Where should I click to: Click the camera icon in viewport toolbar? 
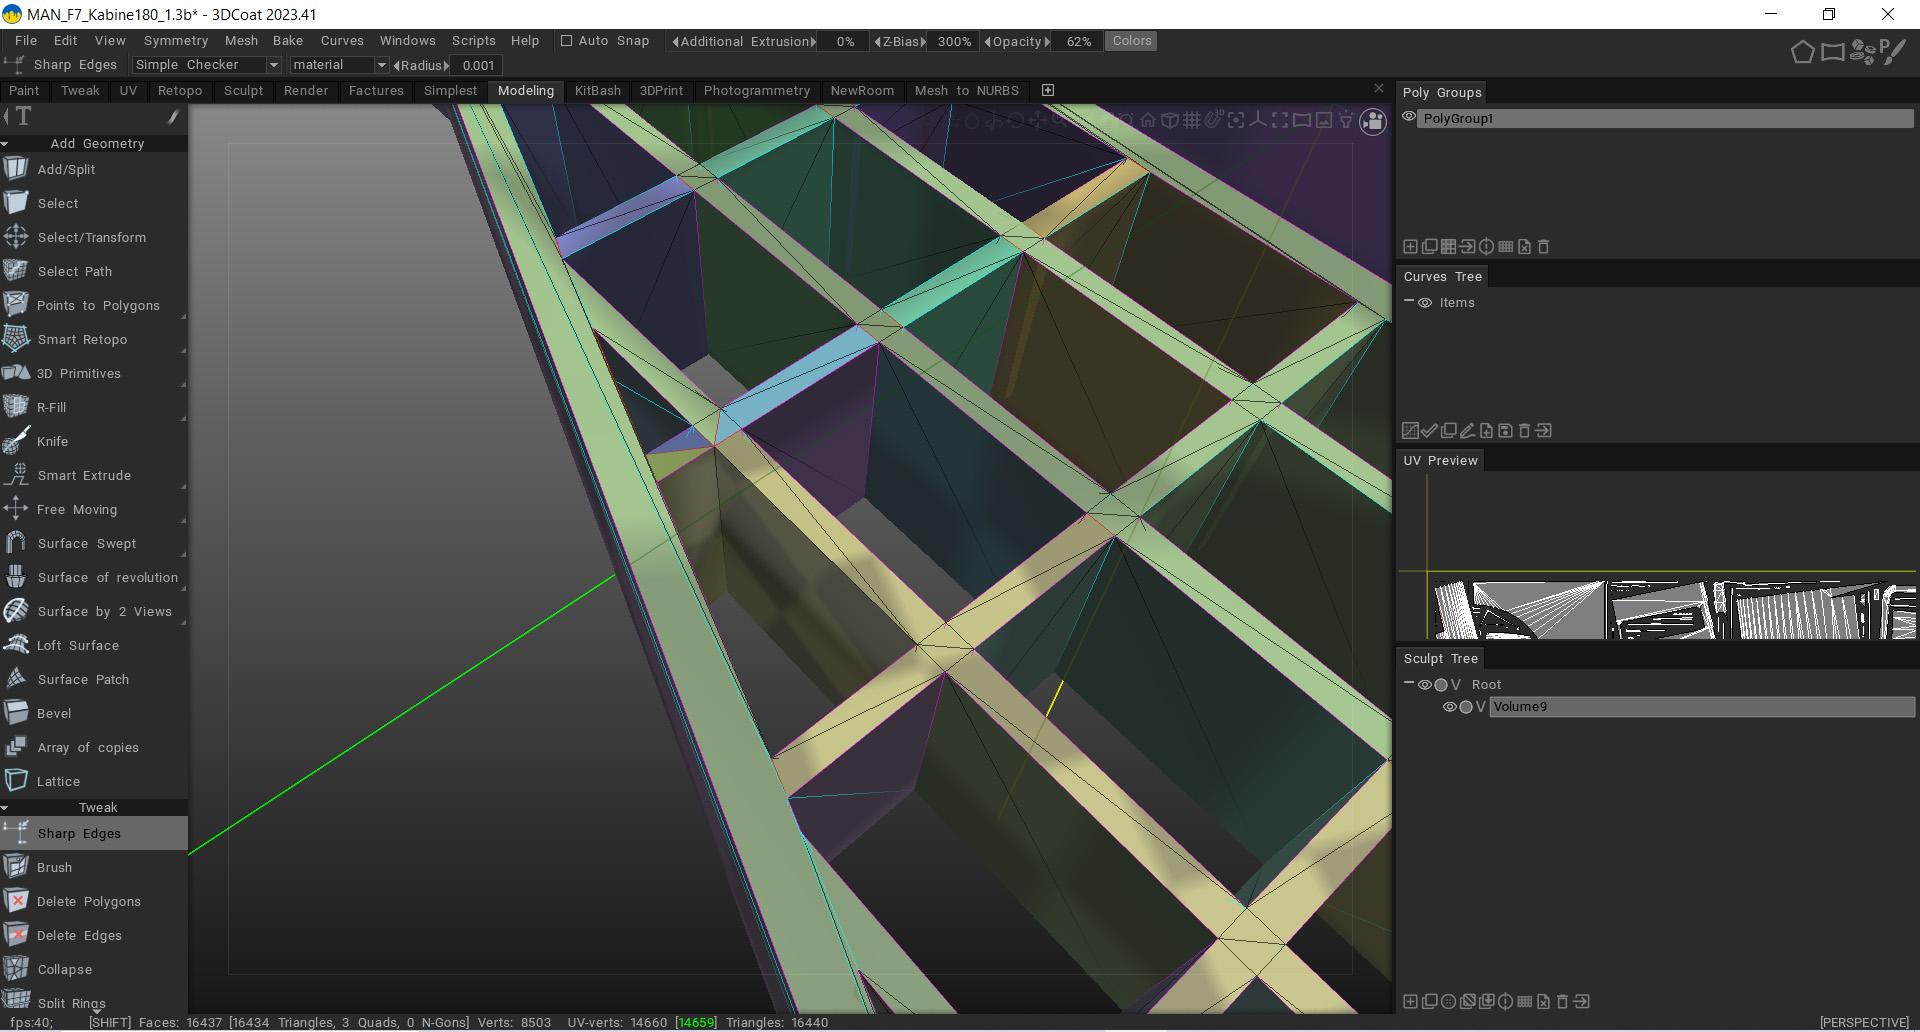[x=1373, y=122]
